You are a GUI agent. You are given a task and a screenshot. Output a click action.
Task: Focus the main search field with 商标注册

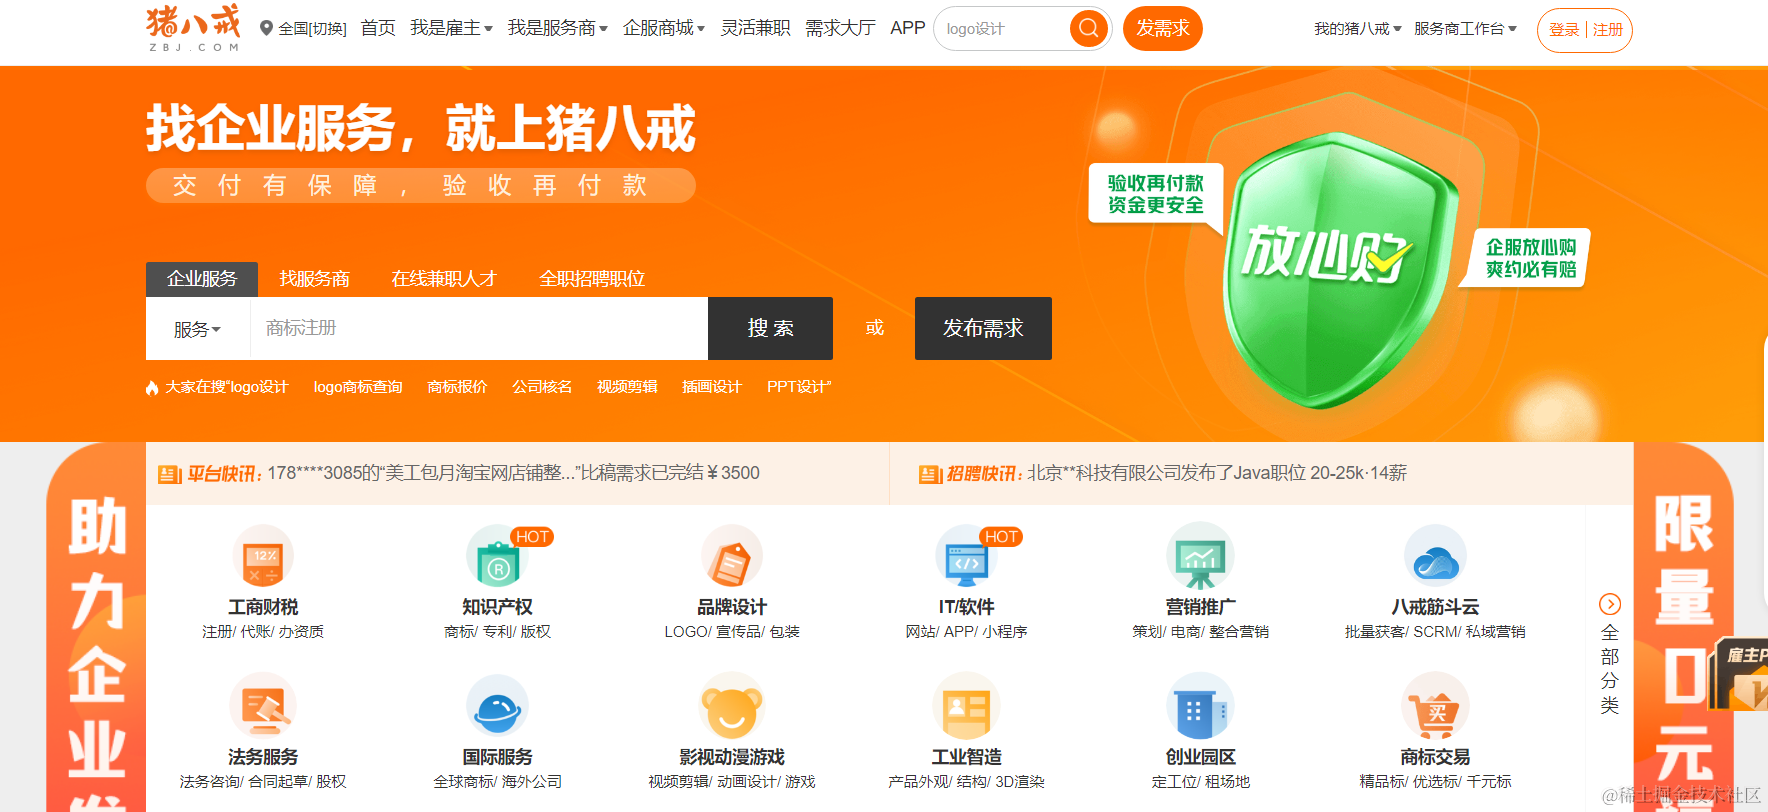pos(479,328)
